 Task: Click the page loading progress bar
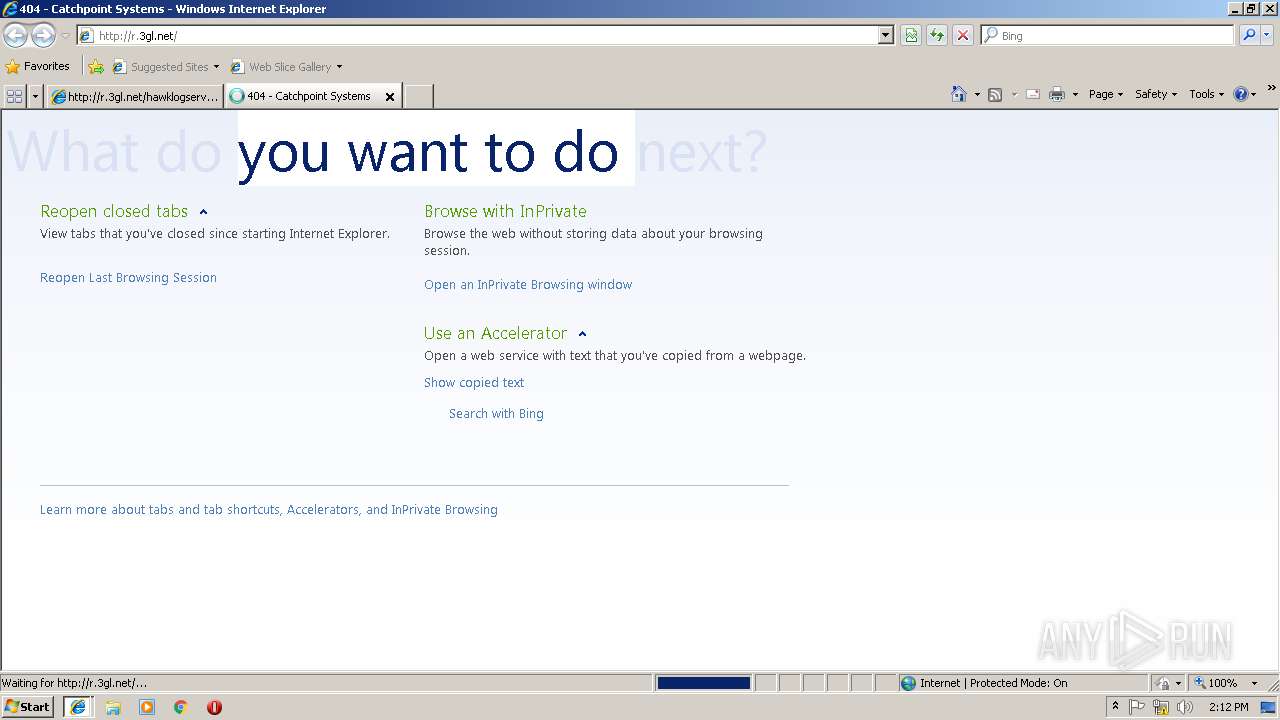click(704, 683)
